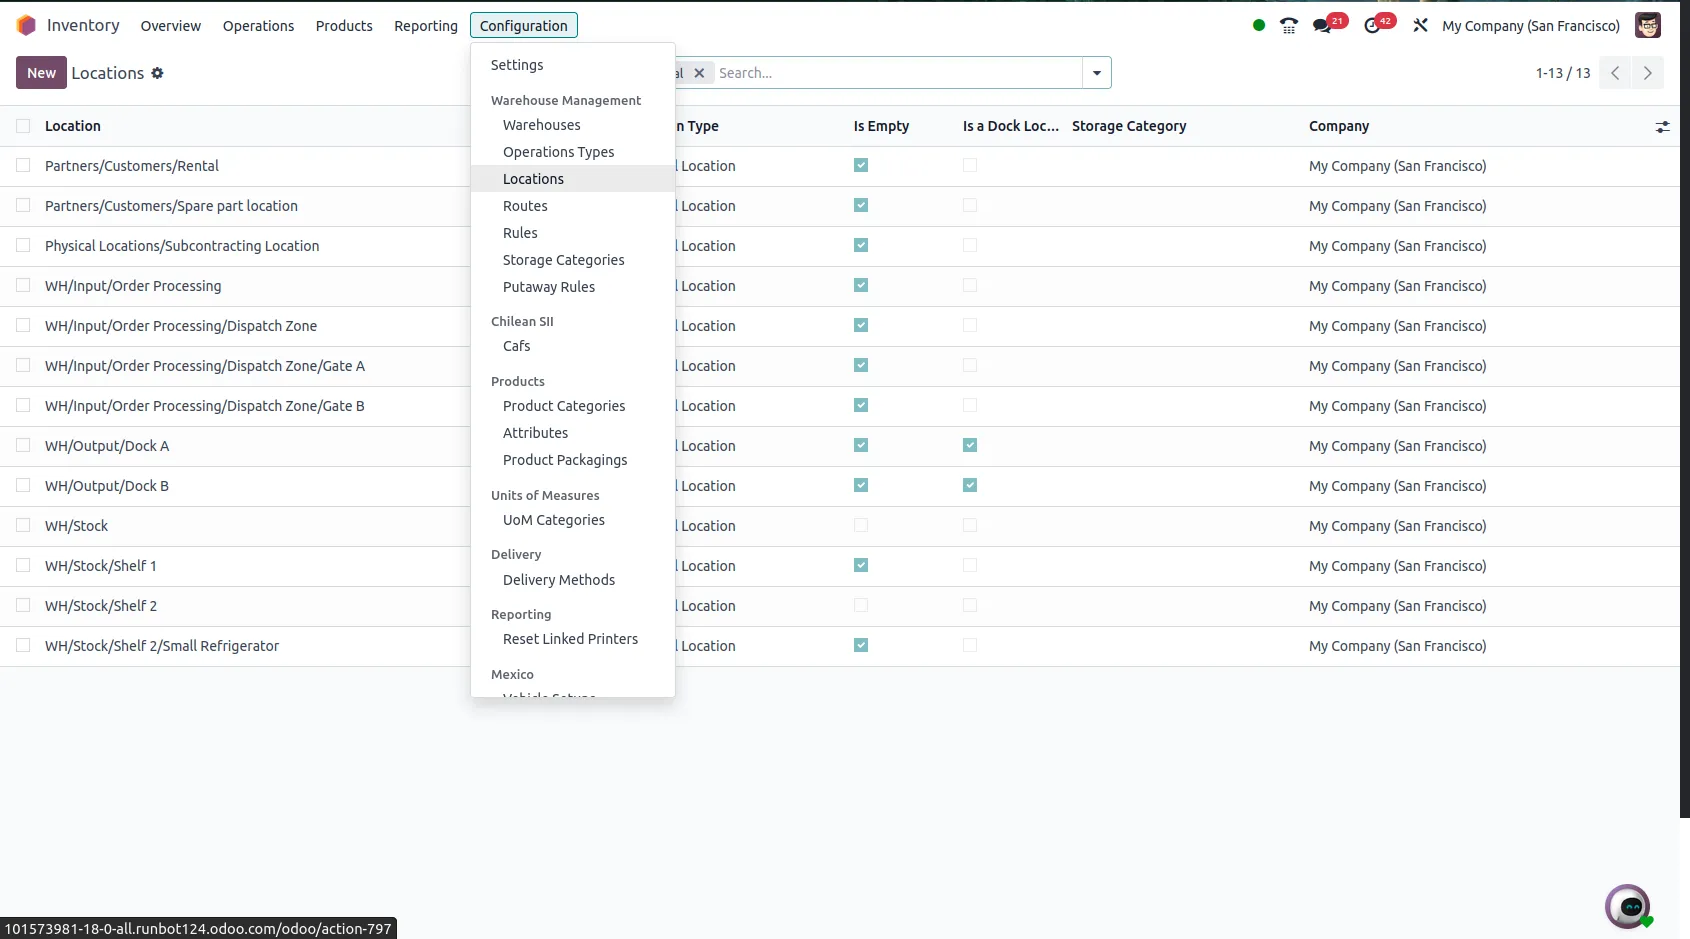Open the column settings adjust icon
Image resolution: width=1690 pixels, height=939 pixels.
pyautogui.click(x=1662, y=127)
